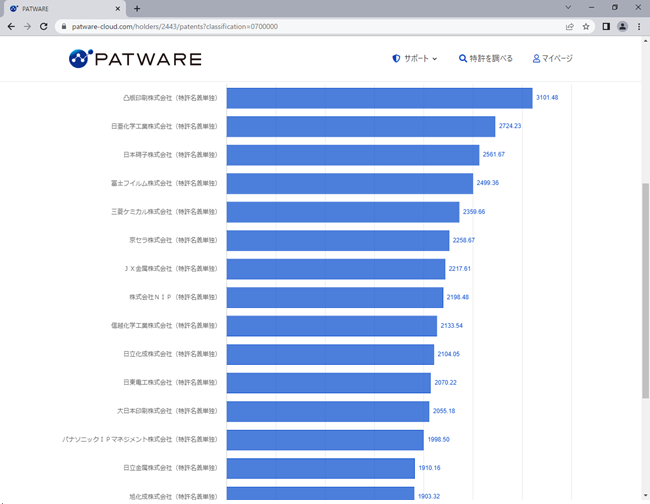
Task: Bookmark this page with the star icon
Action: (x=586, y=27)
